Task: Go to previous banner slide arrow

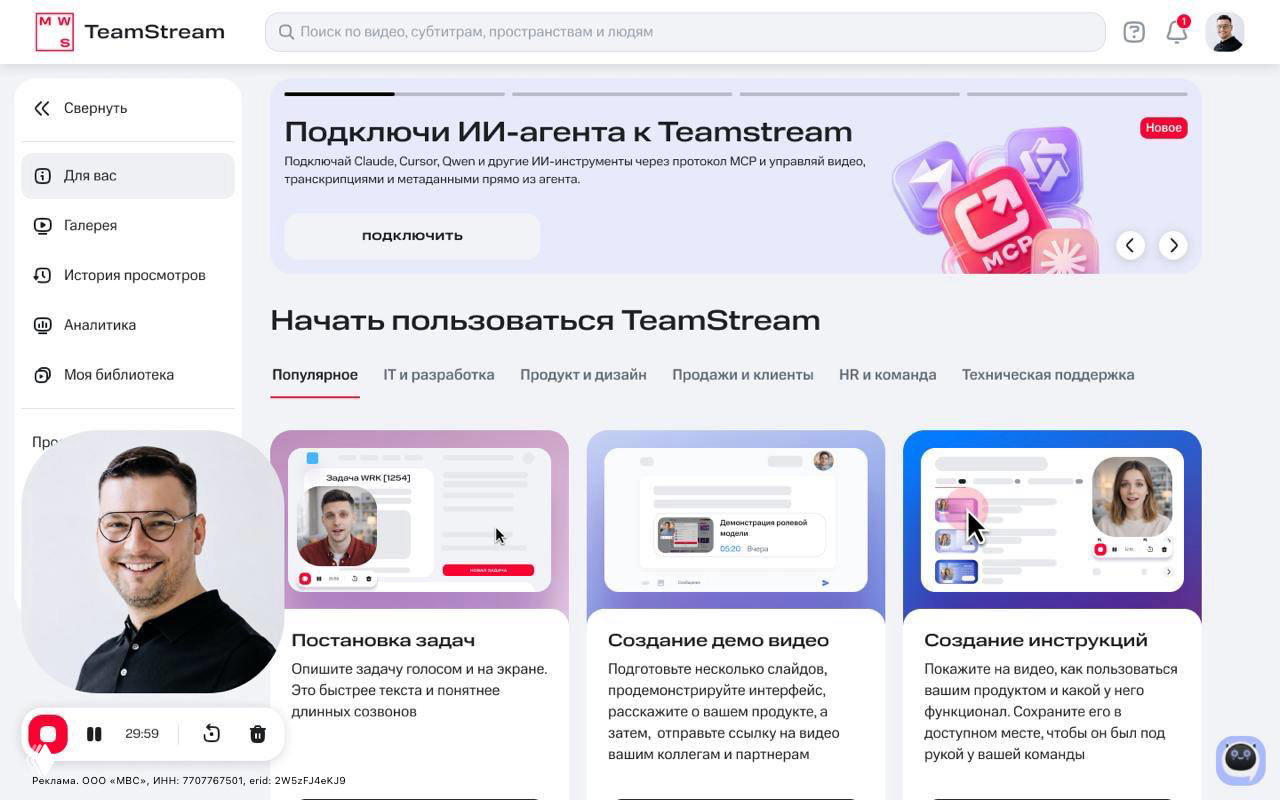Action: (1130, 245)
